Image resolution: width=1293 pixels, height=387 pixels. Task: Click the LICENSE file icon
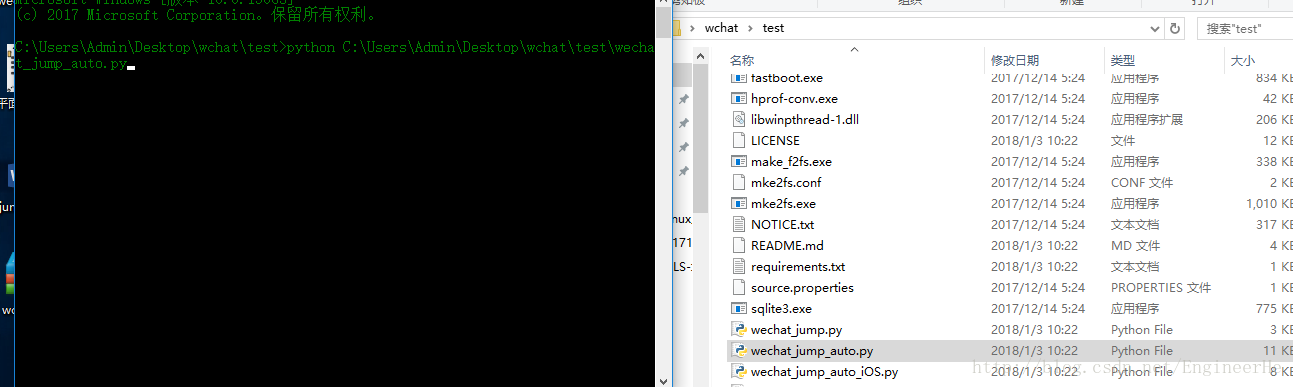pyautogui.click(x=739, y=140)
